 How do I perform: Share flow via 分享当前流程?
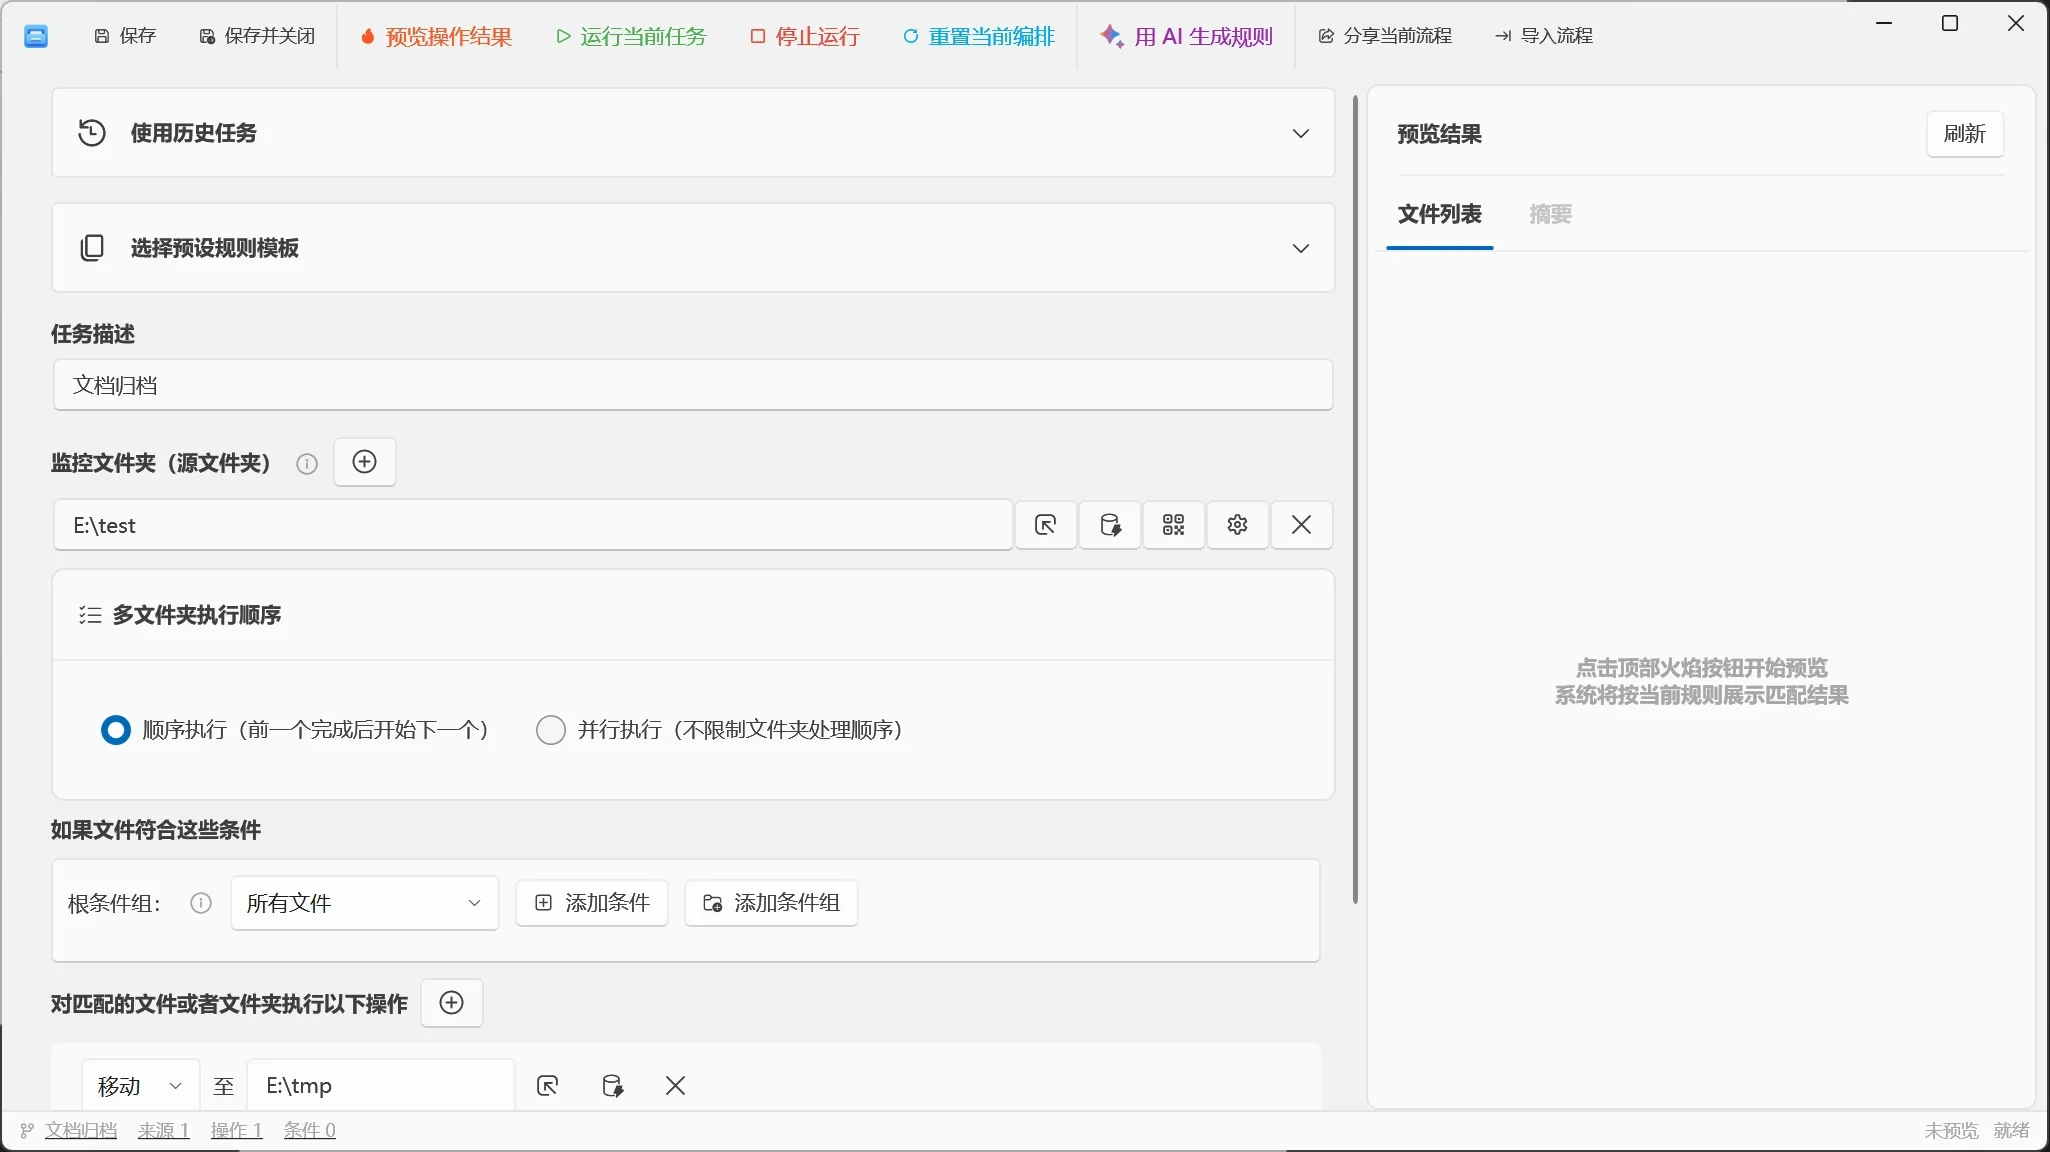coord(1385,36)
